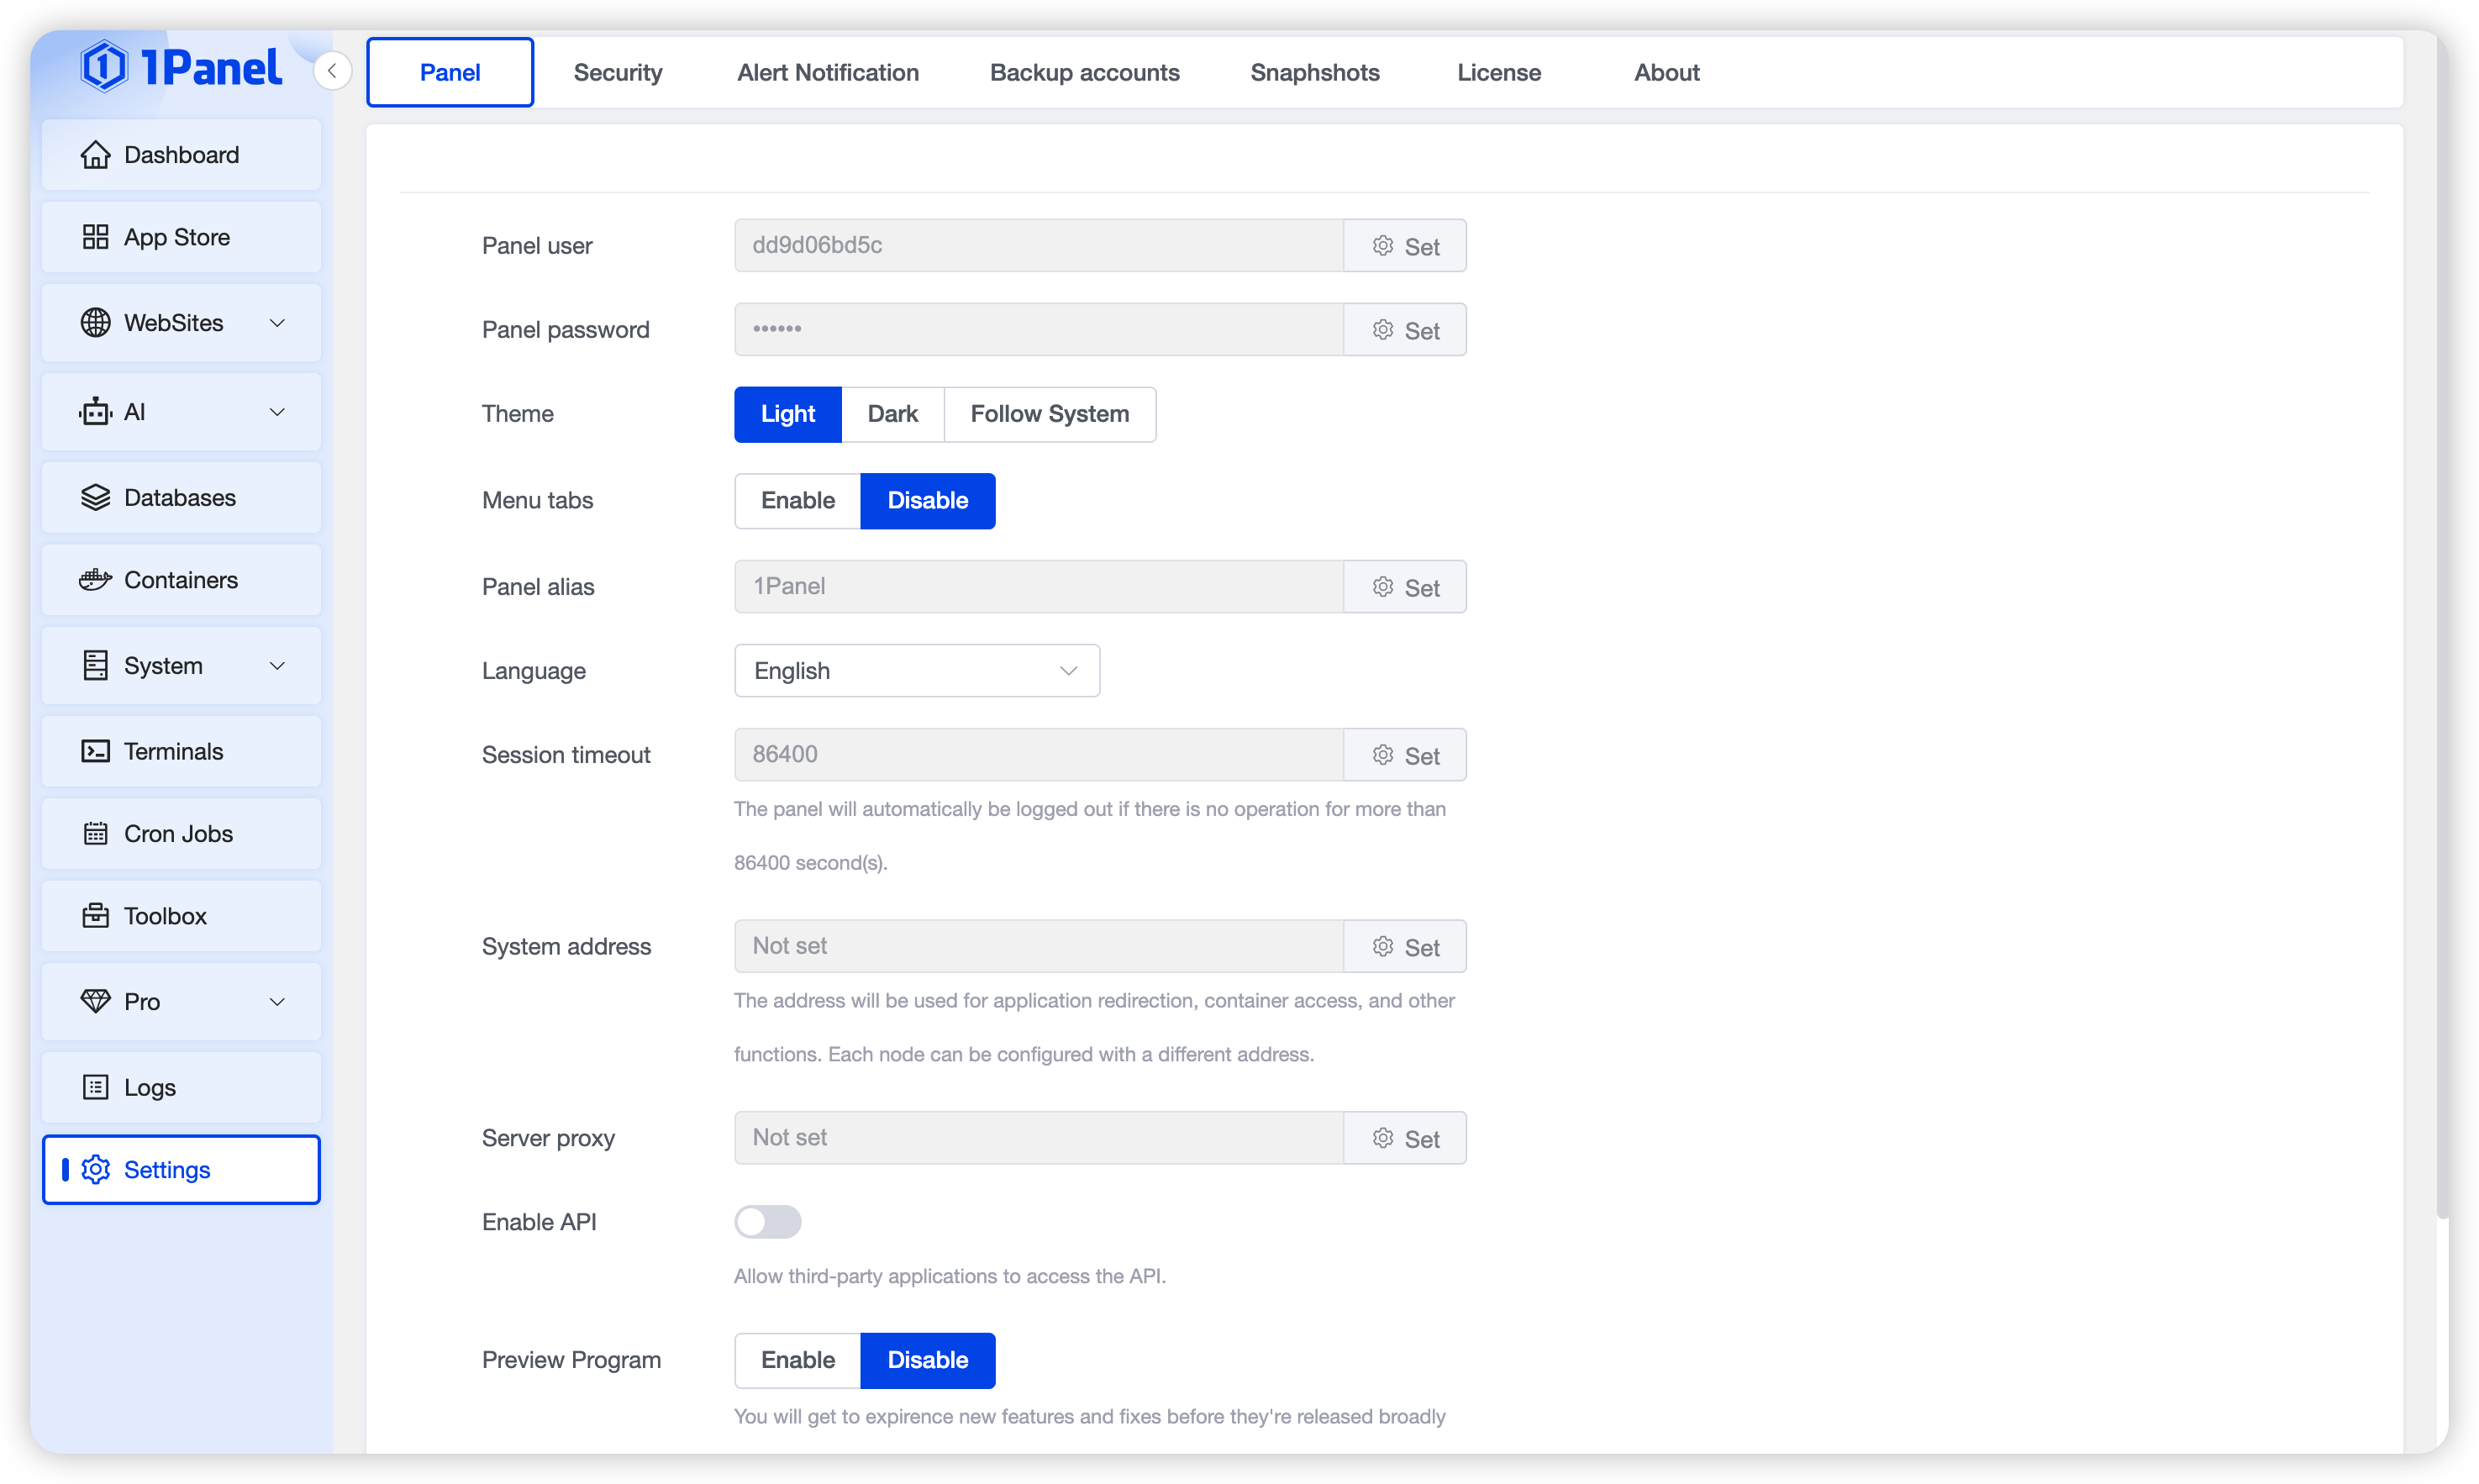
Task: Click the Terminals console icon
Action: (x=95, y=751)
